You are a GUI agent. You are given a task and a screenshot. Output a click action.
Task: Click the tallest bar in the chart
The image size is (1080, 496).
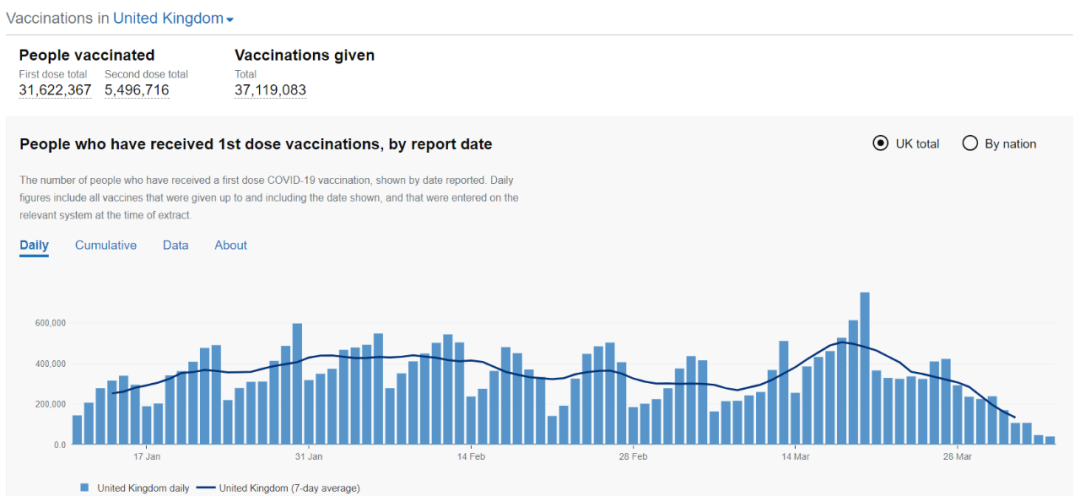865,368
